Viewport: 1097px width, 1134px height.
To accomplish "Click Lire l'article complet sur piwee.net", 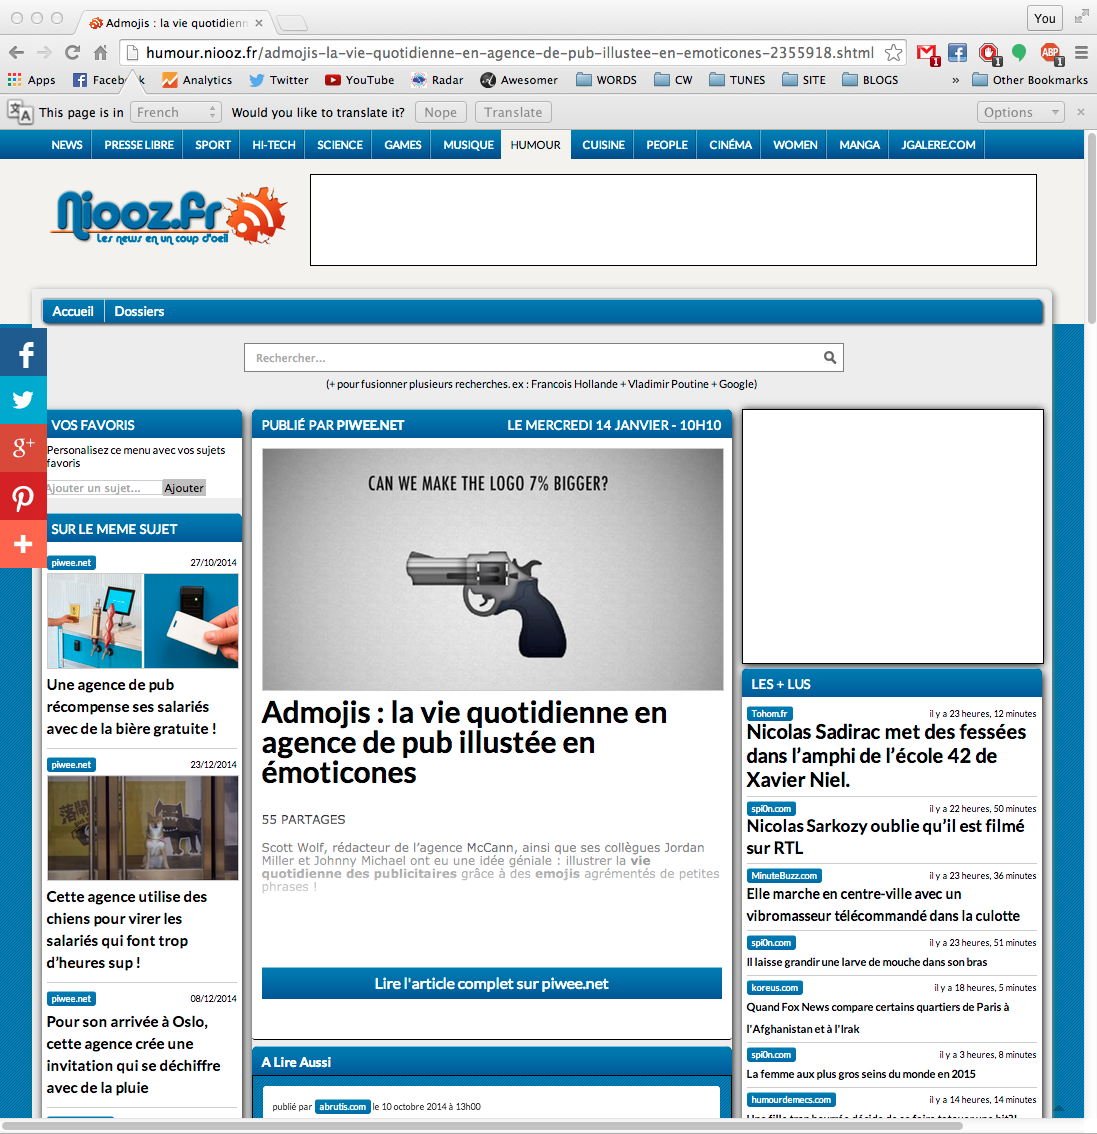I will pos(492,984).
